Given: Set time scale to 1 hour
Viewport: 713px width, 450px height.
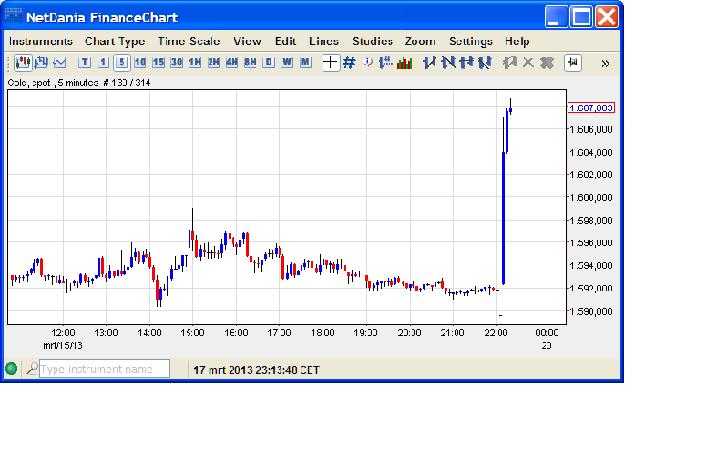Looking at the screenshot, I should pyautogui.click(x=195, y=63).
